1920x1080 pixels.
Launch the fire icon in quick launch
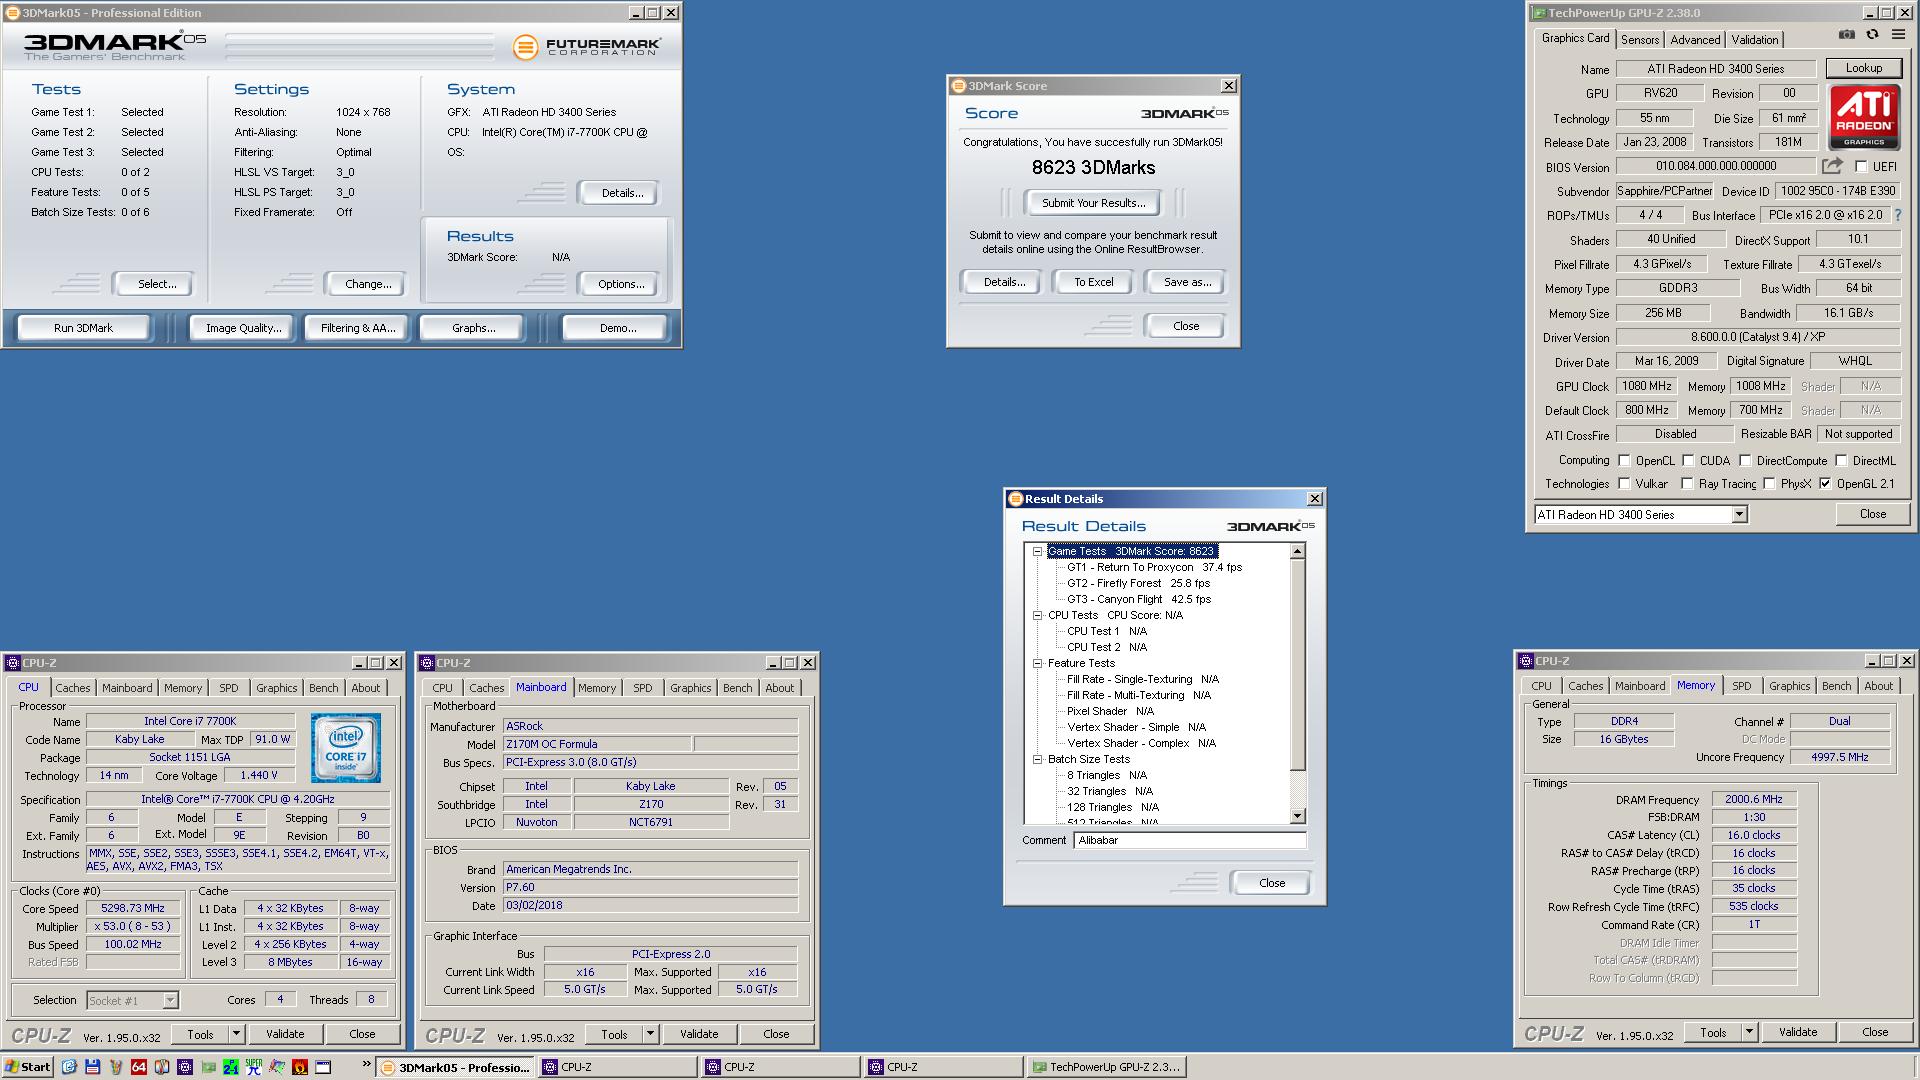pyautogui.click(x=299, y=1067)
